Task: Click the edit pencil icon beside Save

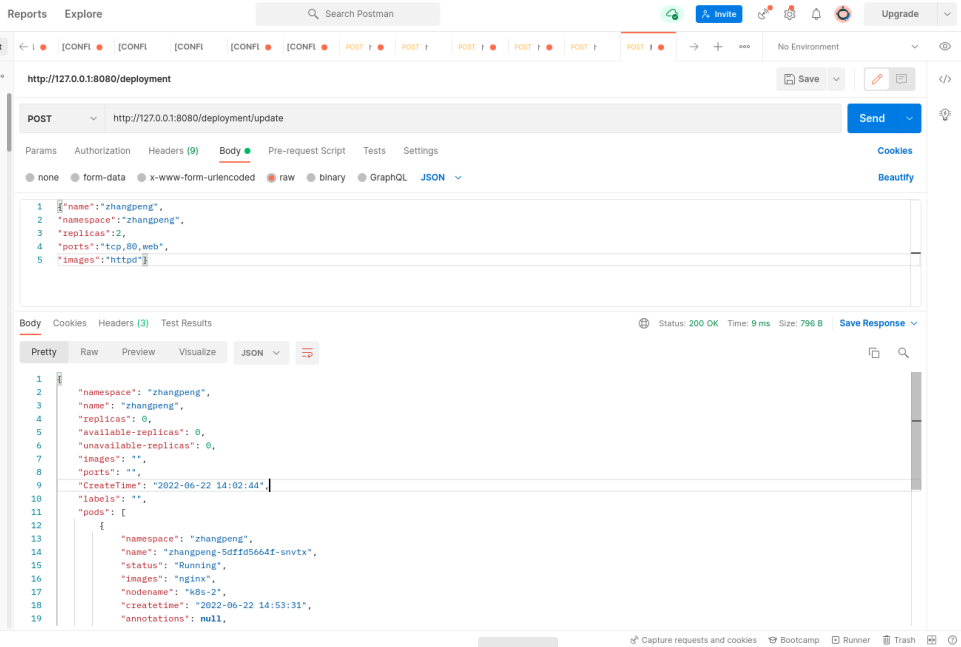Action: [876, 79]
